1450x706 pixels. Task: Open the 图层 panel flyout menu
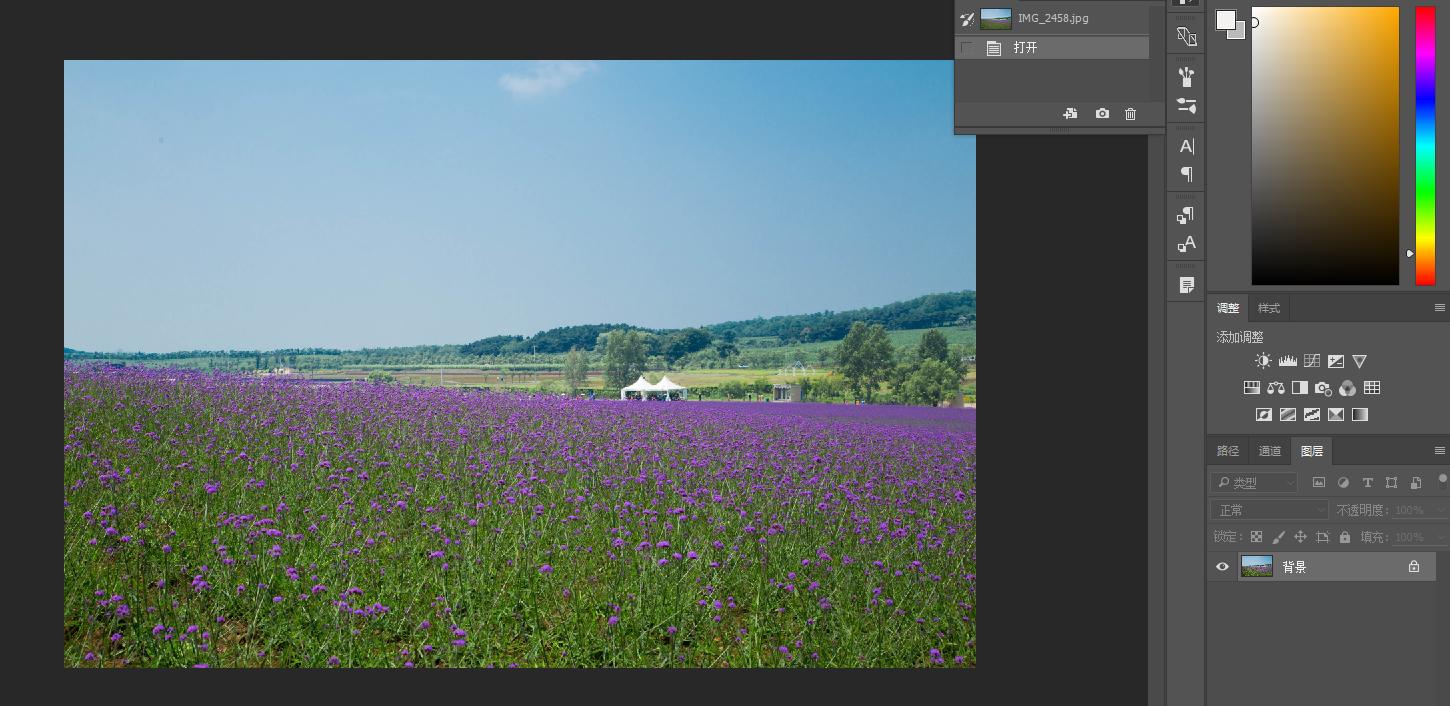pos(1440,451)
